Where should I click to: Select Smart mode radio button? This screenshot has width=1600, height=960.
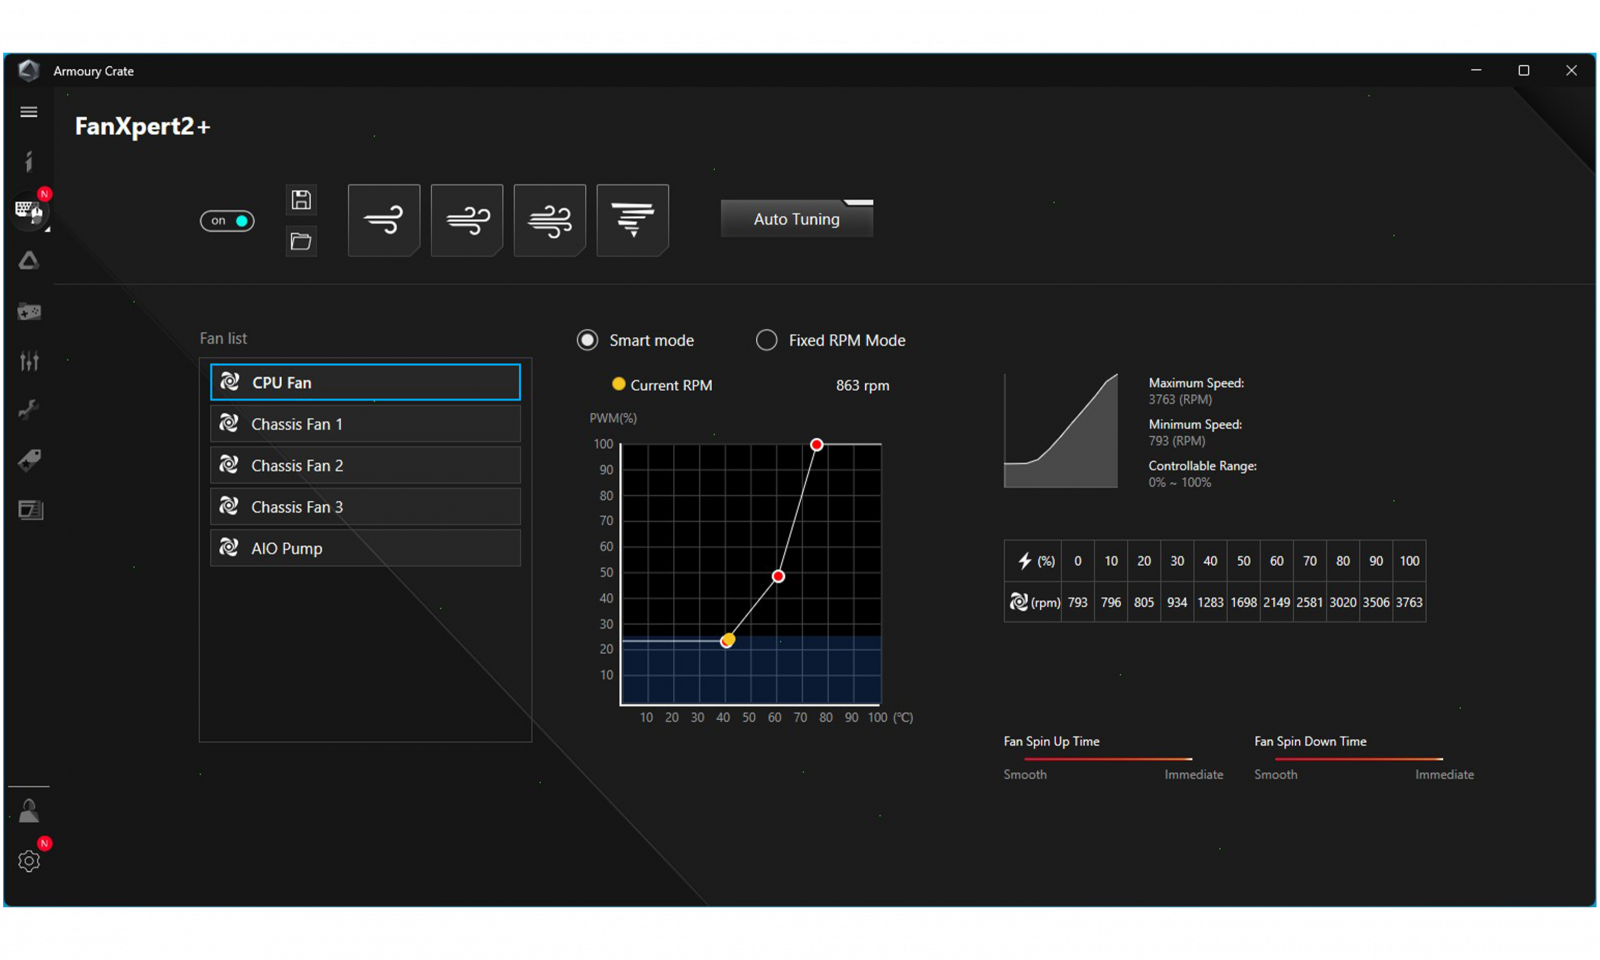pos(588,340)
